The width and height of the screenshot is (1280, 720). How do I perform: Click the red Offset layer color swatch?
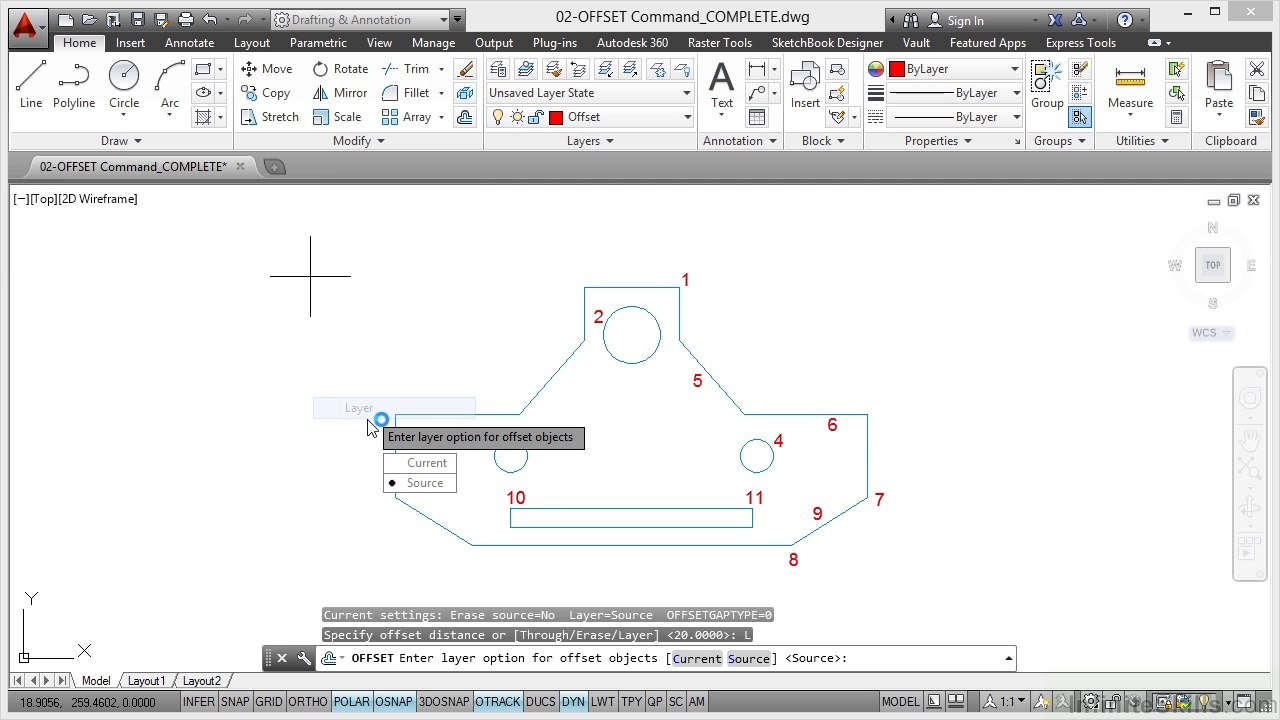click(556, 117)
